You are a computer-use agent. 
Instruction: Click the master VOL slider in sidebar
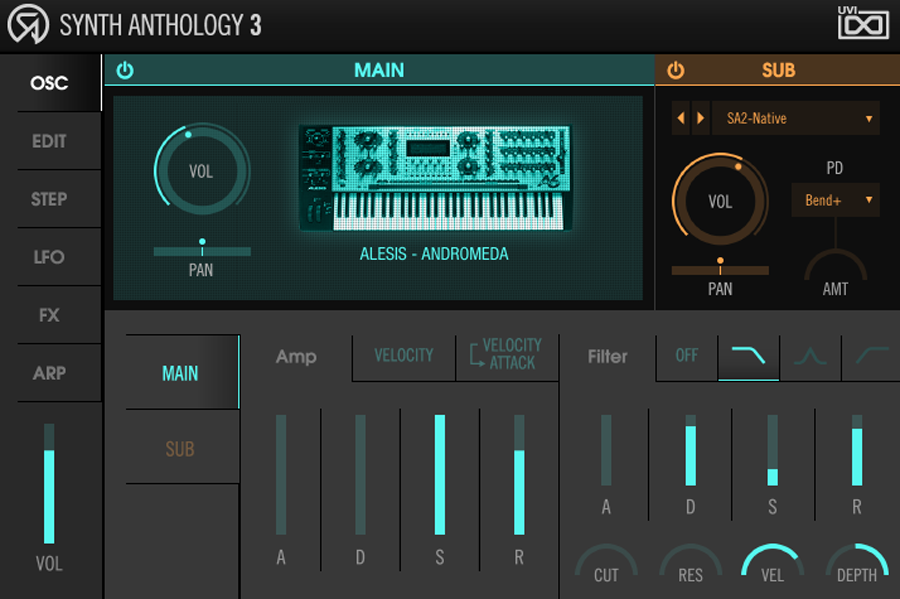pos(49,484)
